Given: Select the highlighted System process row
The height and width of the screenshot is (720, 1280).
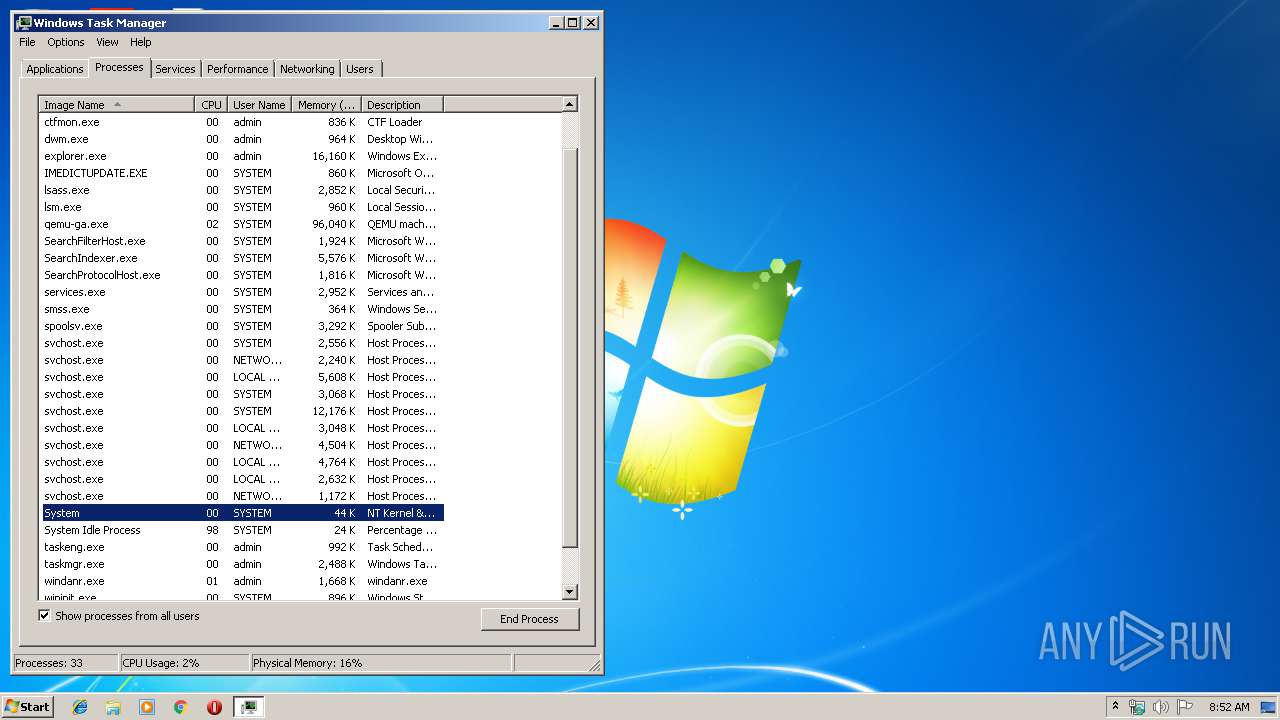Looking at the screenshot, I should coord(241,513).
